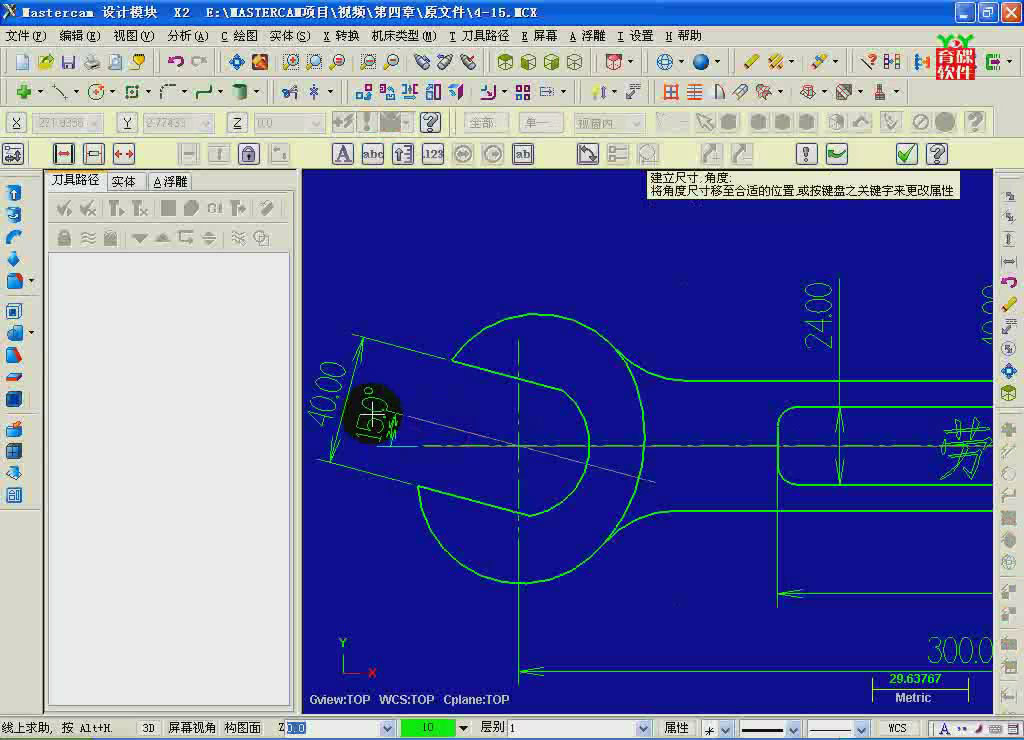Click the yellow pencil icon on the right sidebar
The width and height of the screenshot is (1024, 740).
(1009, 304)
